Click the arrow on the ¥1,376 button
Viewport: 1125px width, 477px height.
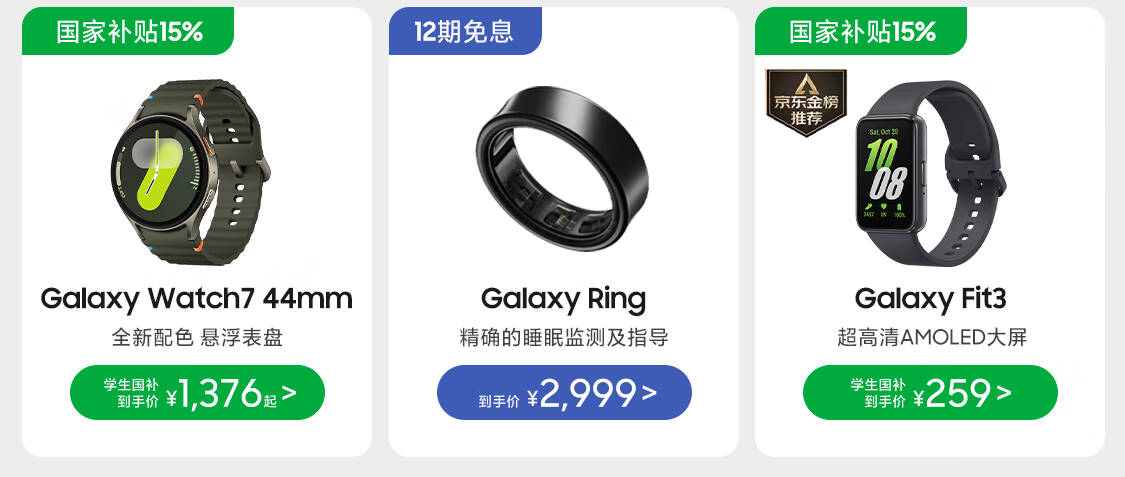[x=289, y=392]
